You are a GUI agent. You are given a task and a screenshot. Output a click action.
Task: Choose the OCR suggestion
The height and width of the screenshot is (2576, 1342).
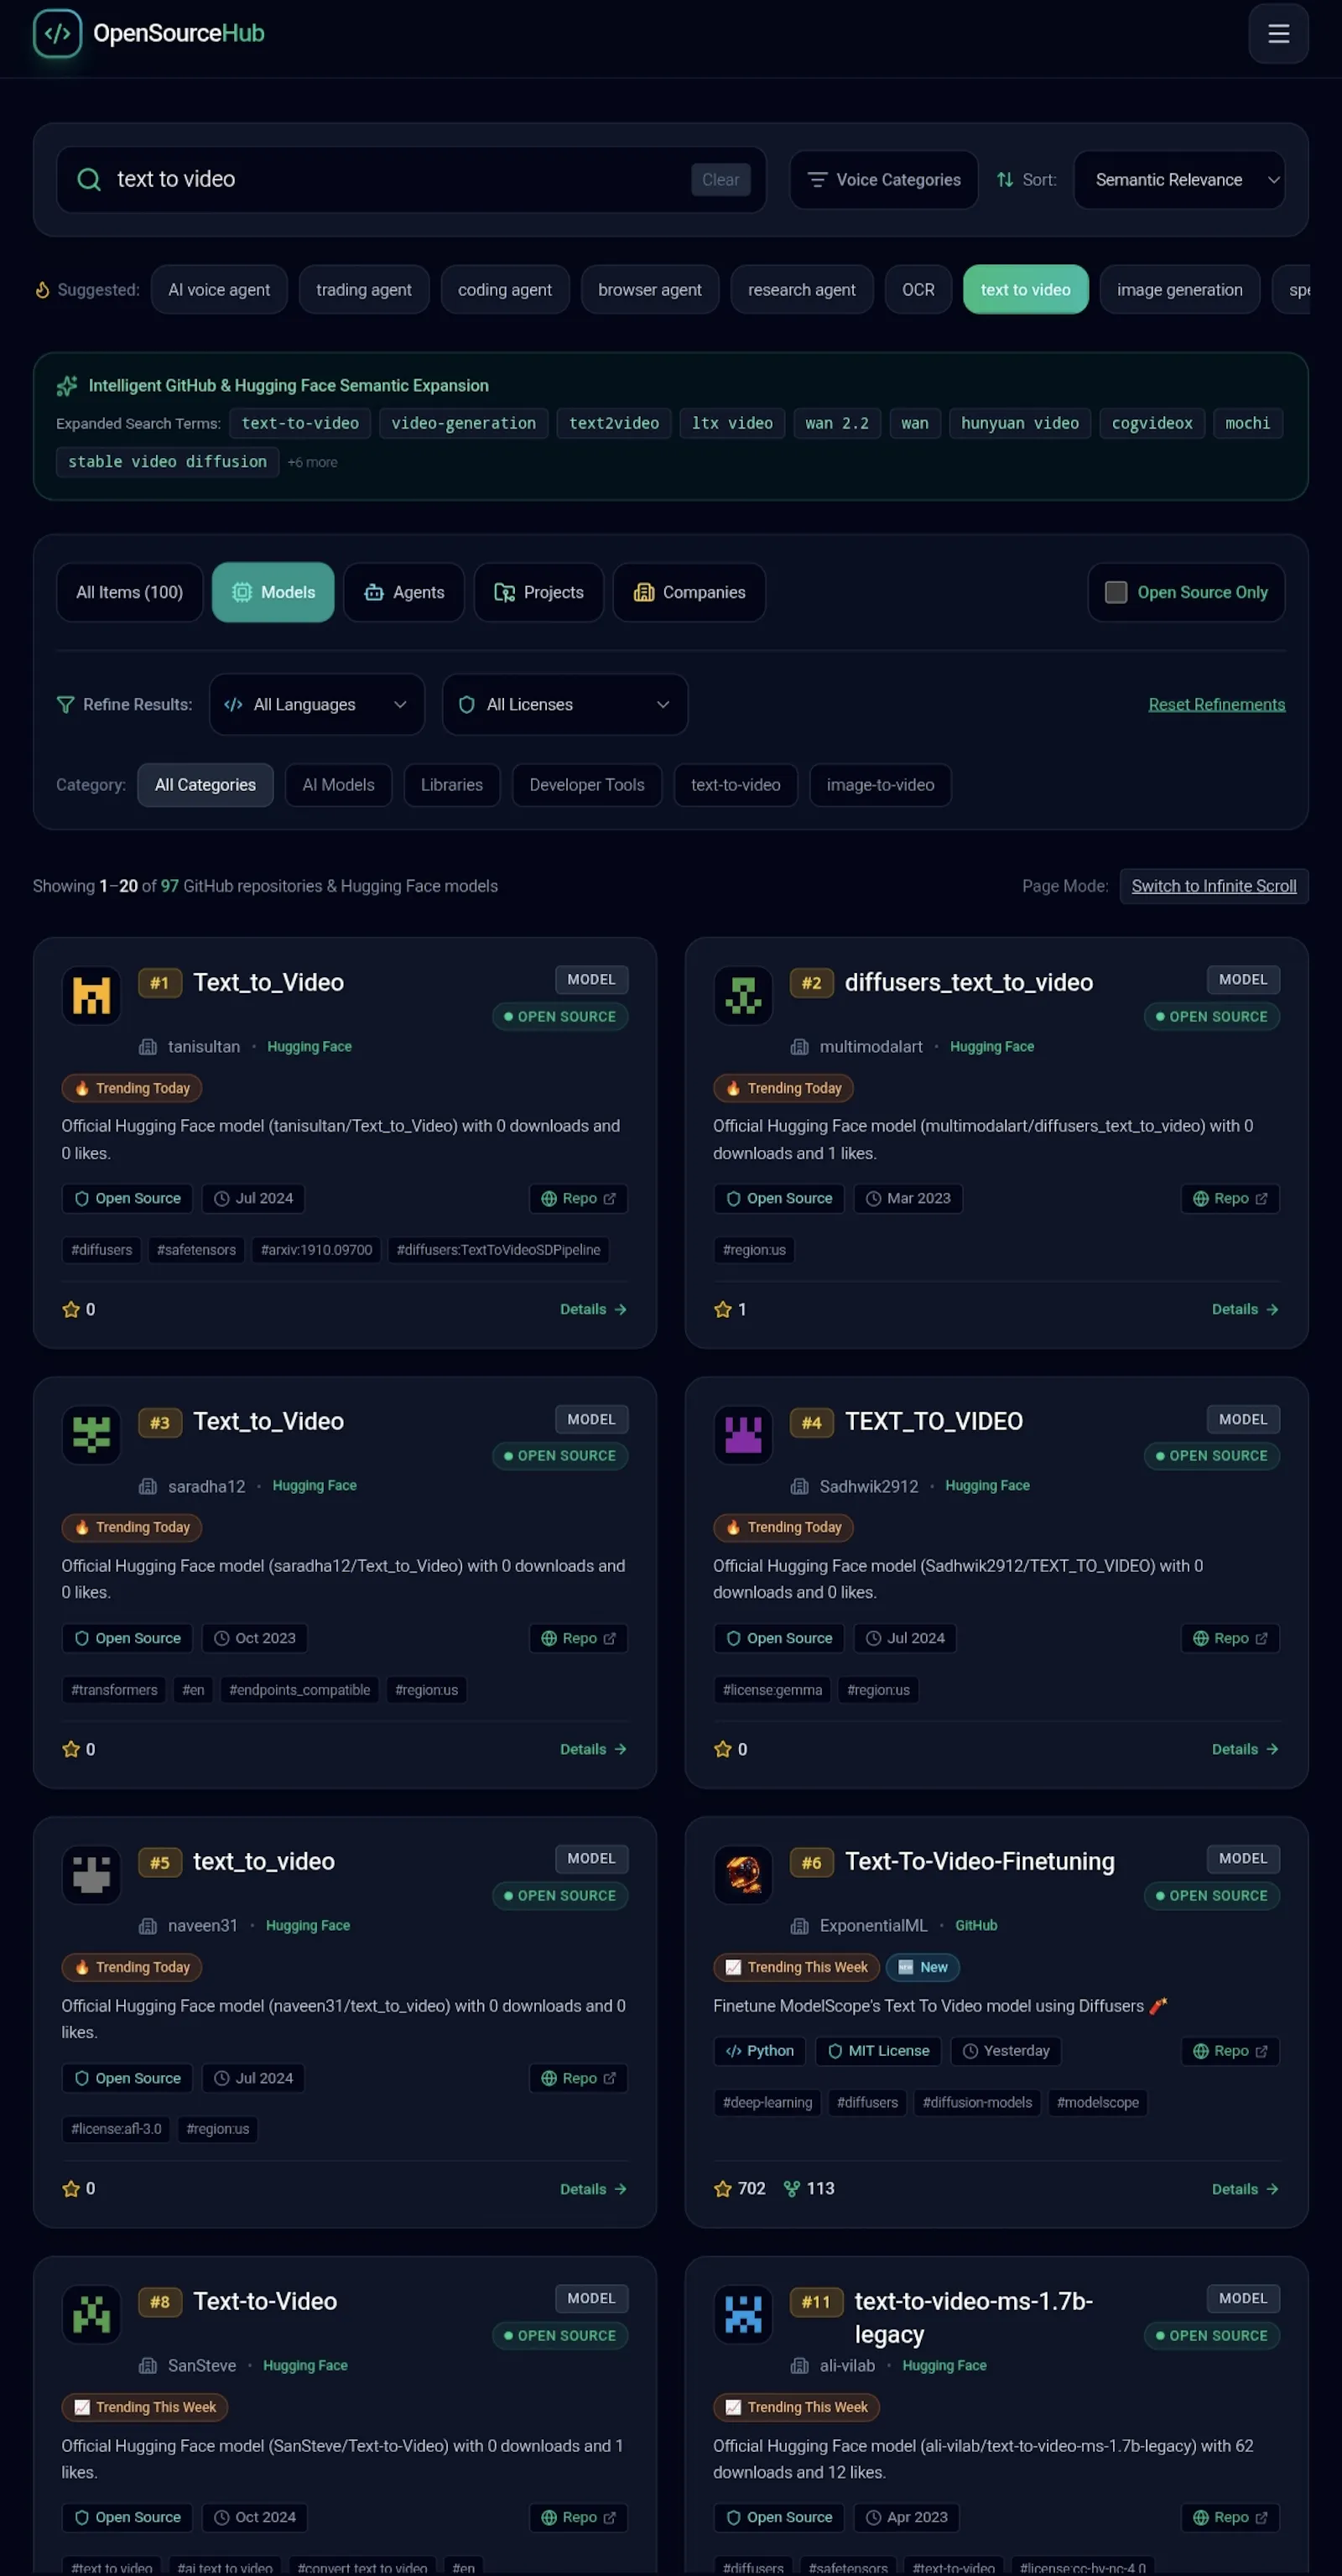(x=918, y=289)
